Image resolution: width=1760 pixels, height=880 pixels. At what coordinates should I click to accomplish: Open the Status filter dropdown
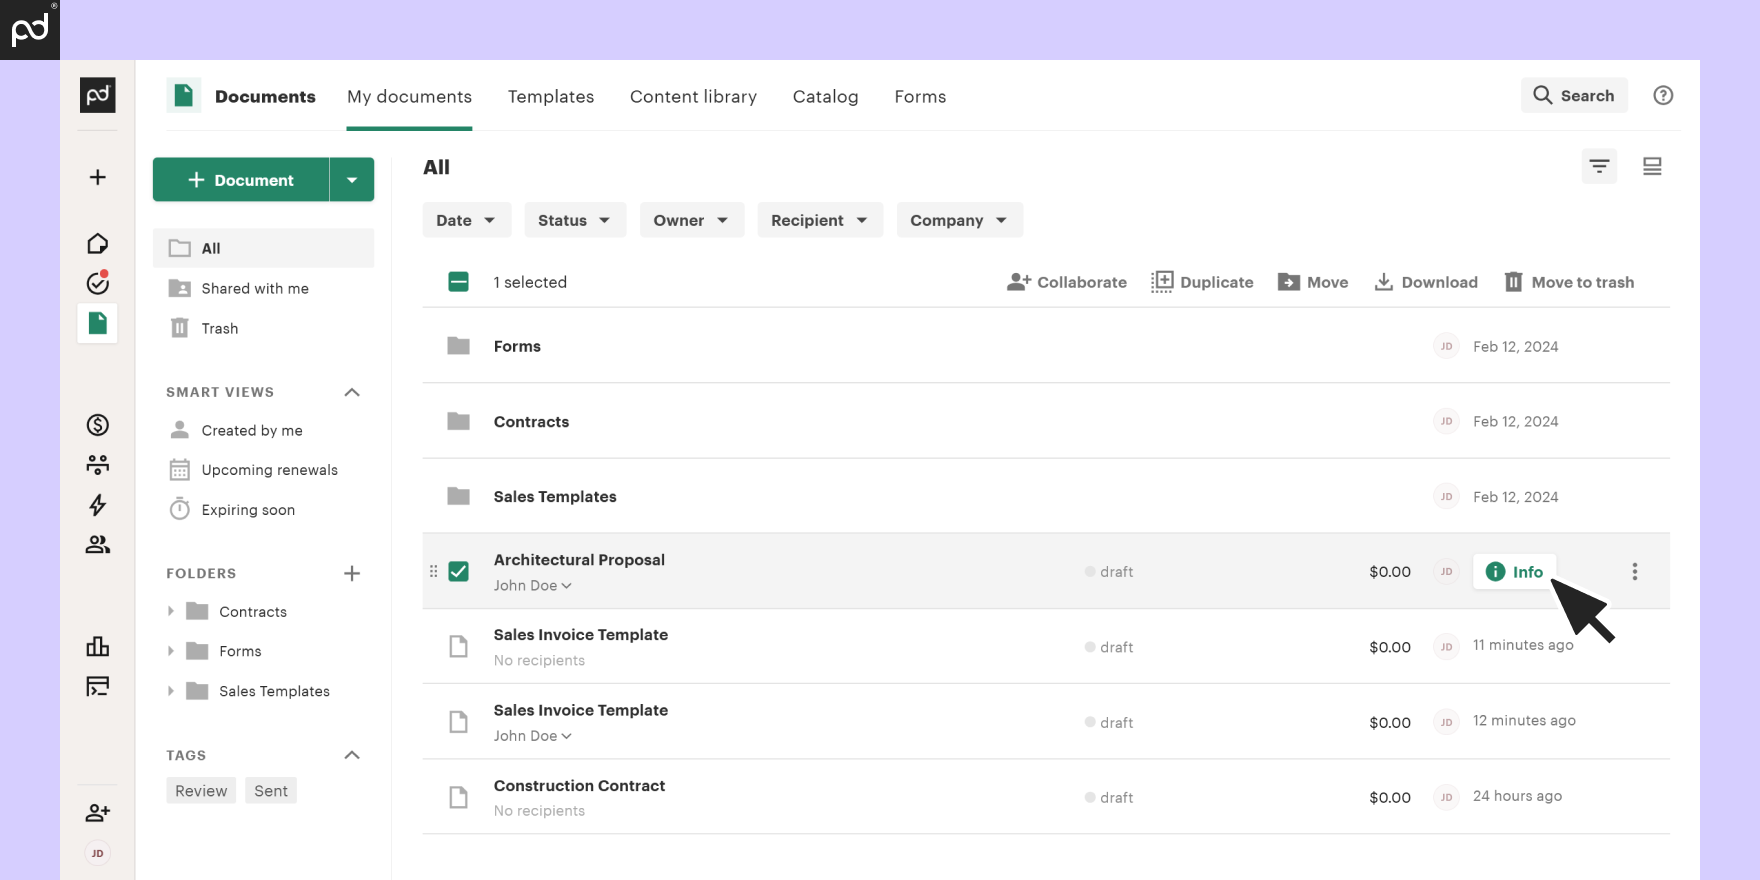pos(575,220)
